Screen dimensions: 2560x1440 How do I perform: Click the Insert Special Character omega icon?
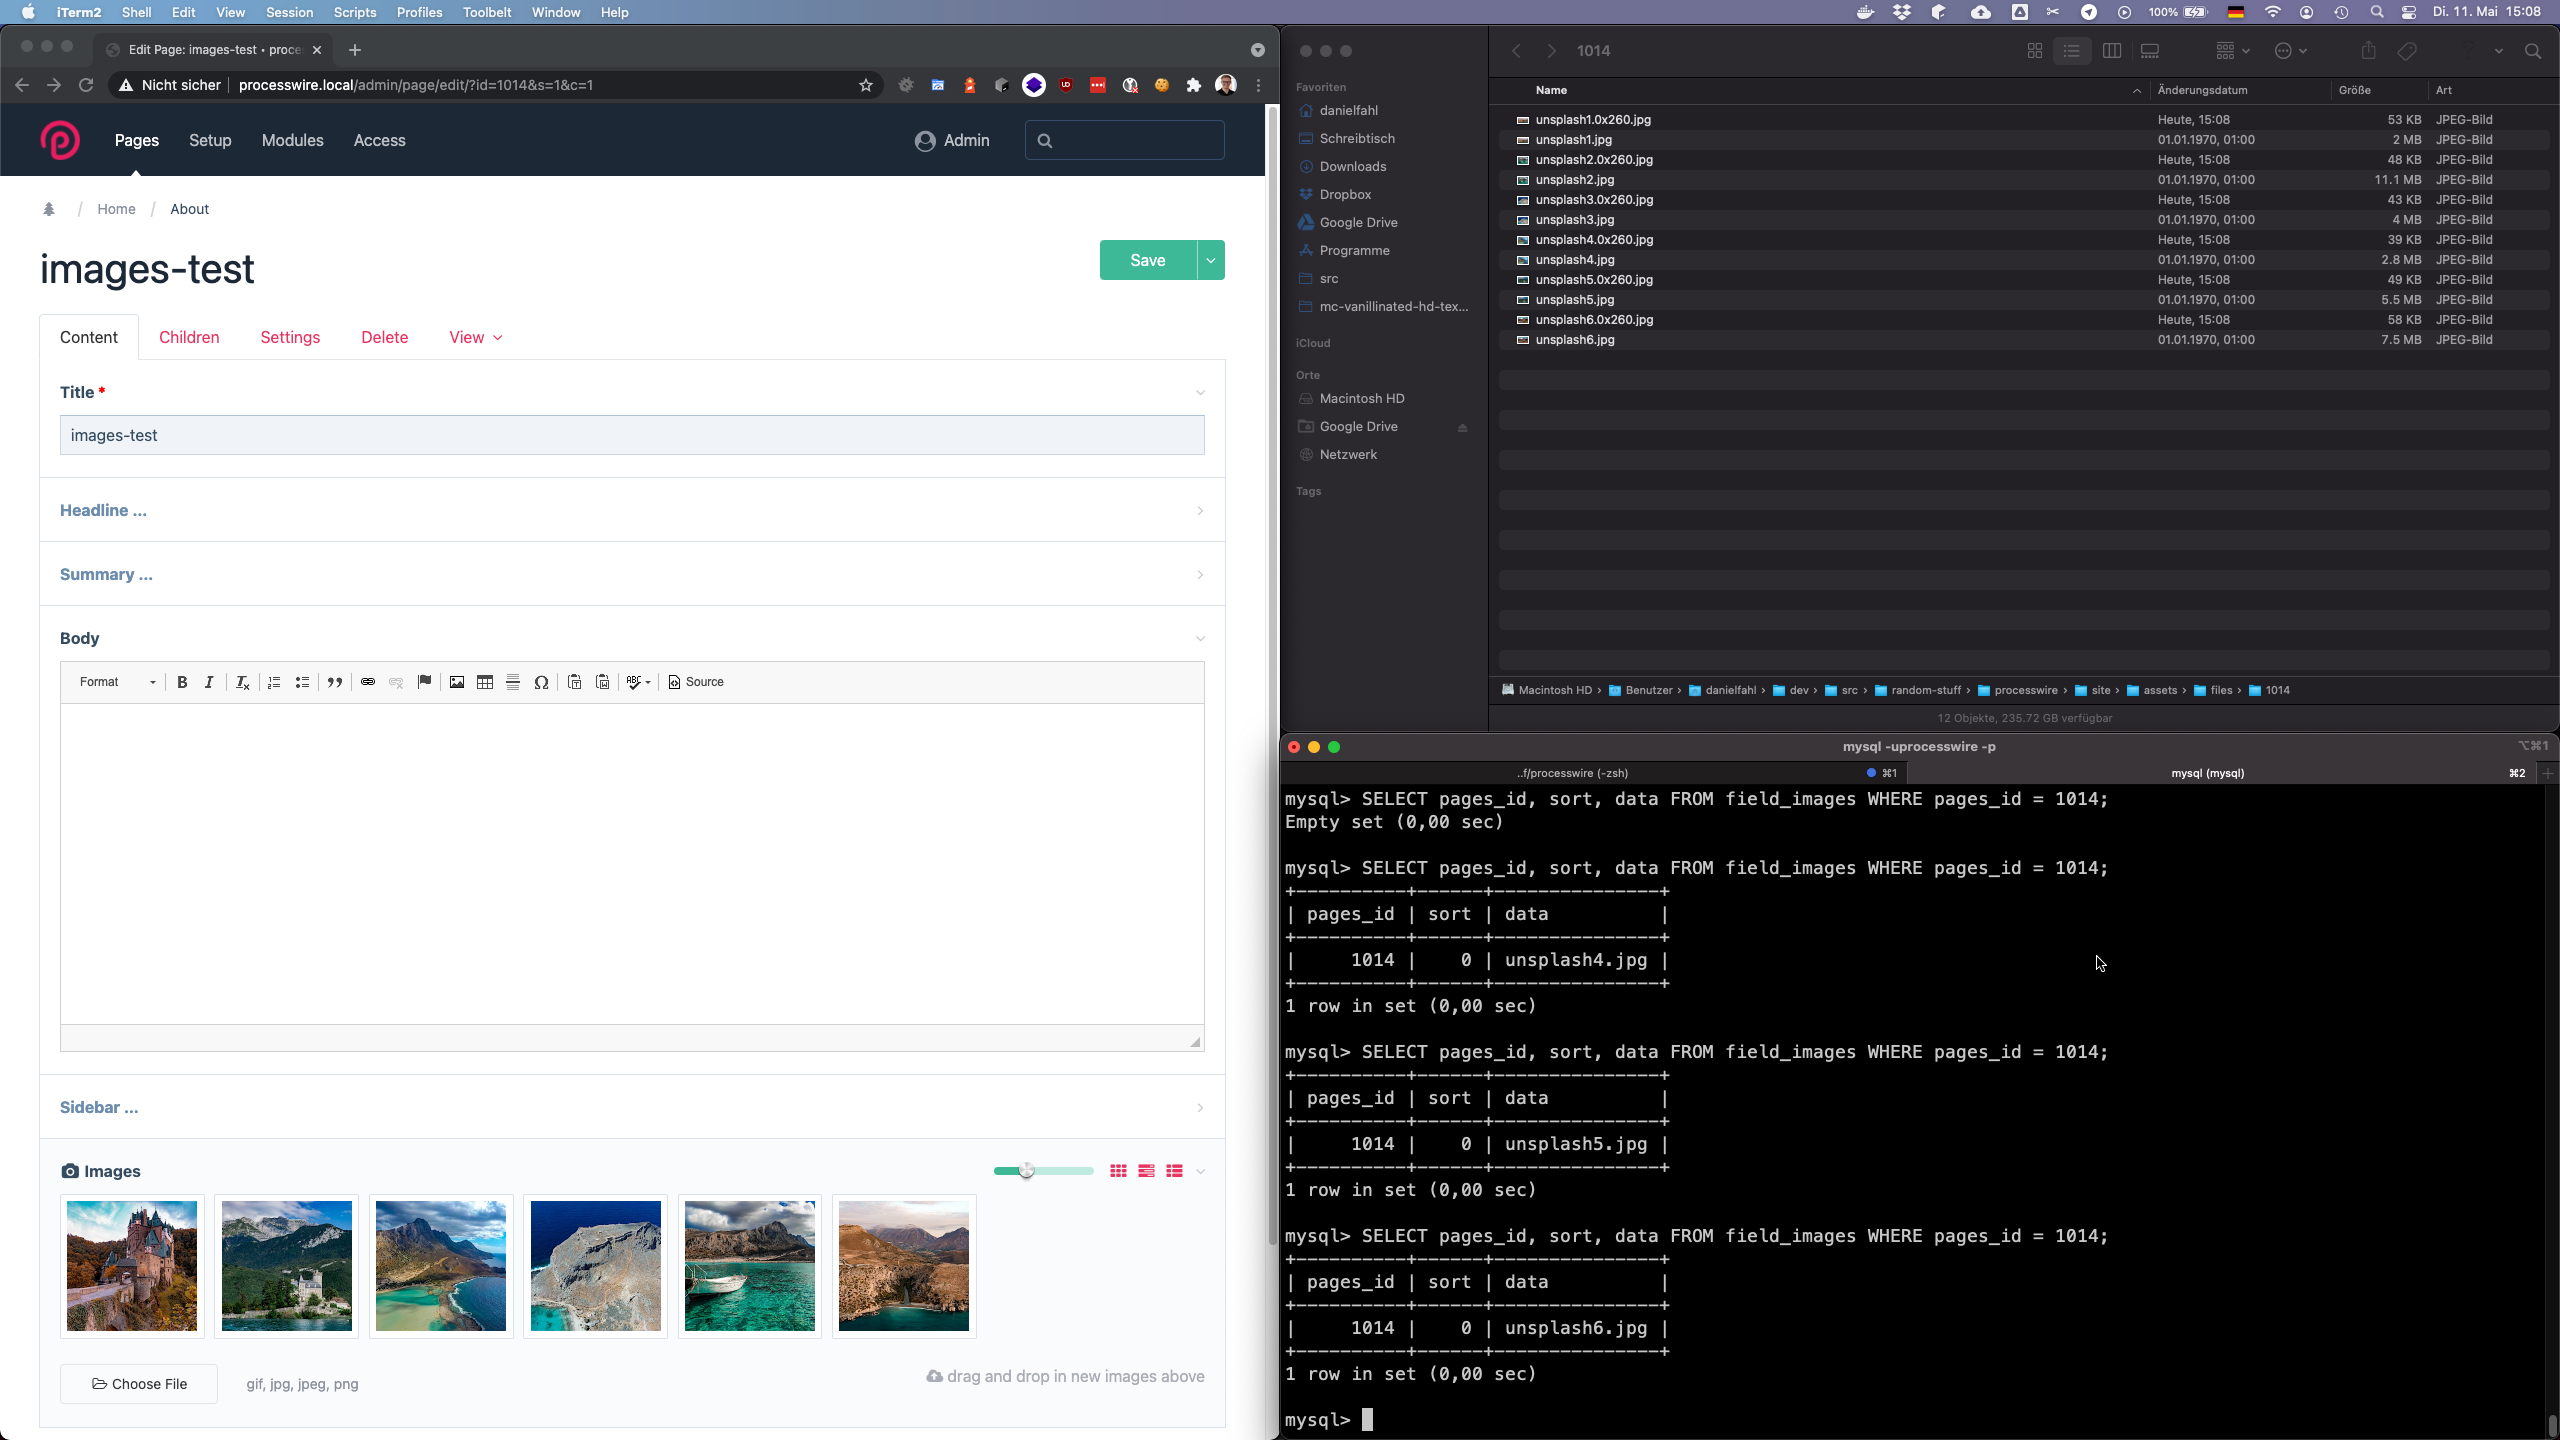coord(541,682)
